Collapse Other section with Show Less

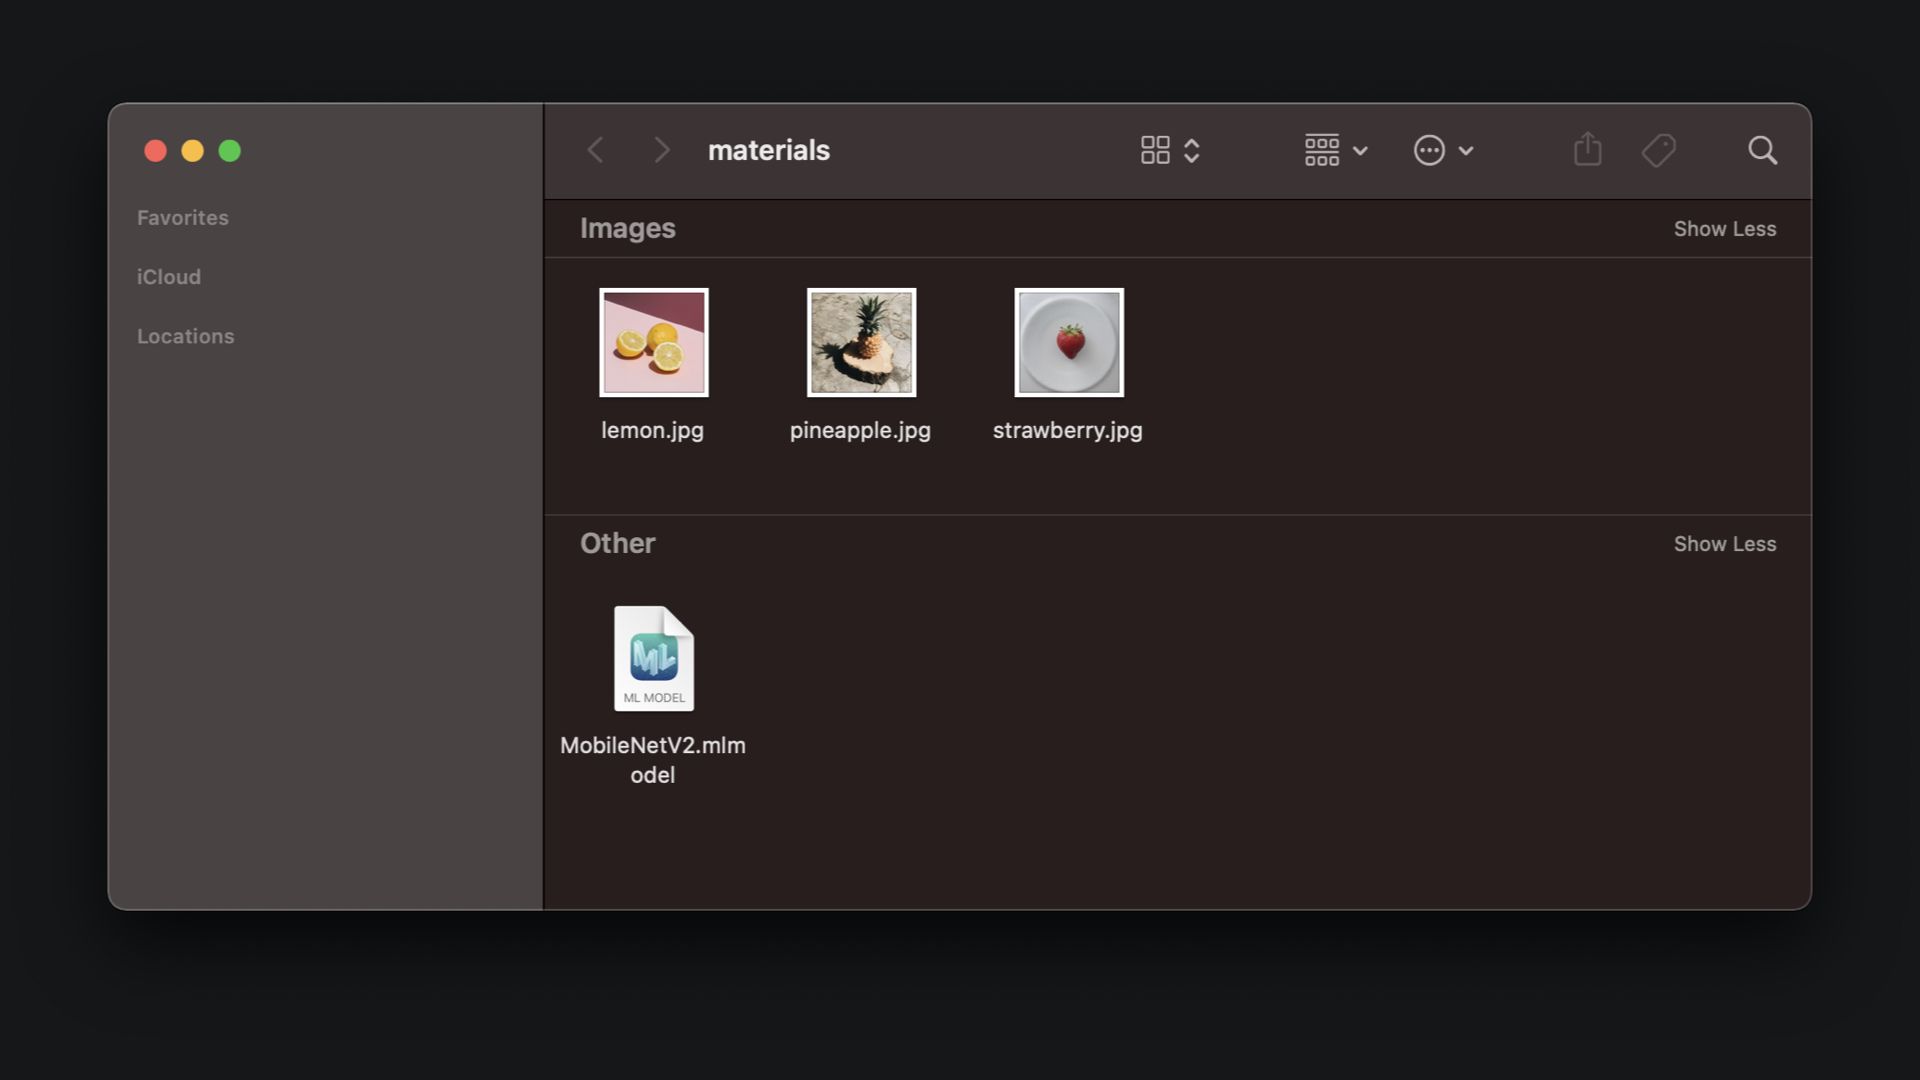1724,544
